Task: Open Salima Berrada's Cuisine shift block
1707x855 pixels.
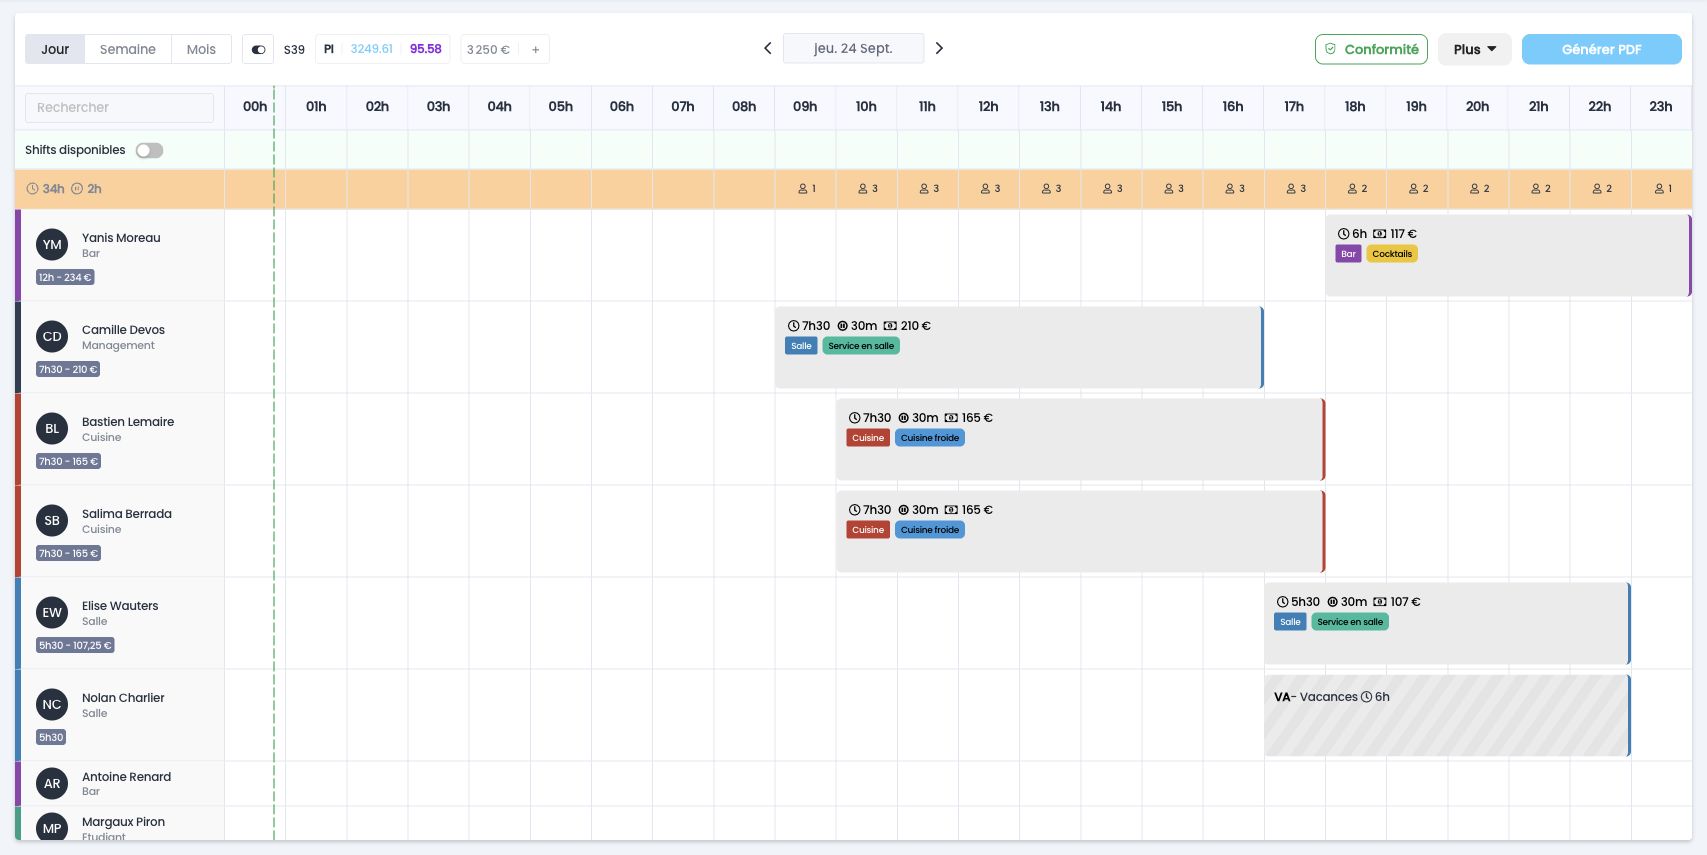Action: 1080,531
